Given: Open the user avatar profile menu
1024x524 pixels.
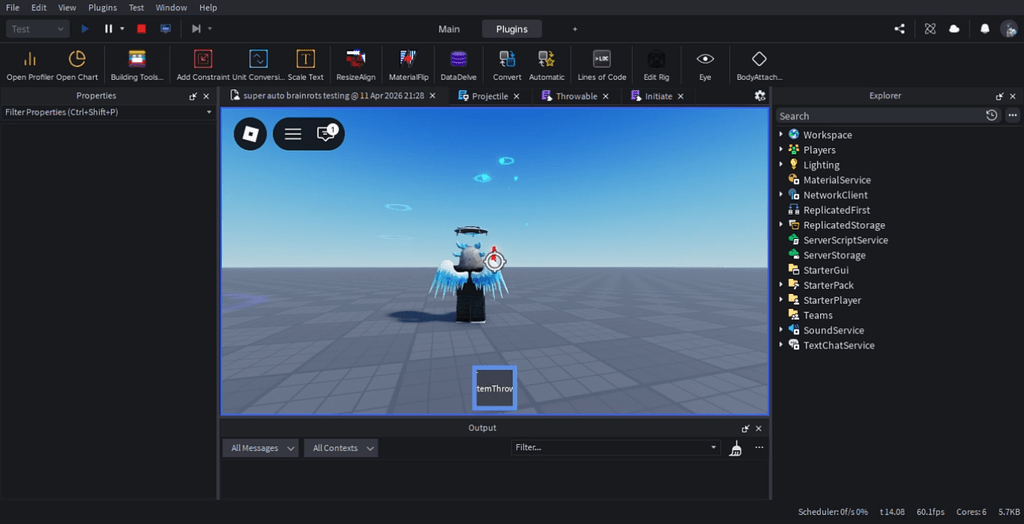Looking at the screenshot, I should coord(1009,29).
